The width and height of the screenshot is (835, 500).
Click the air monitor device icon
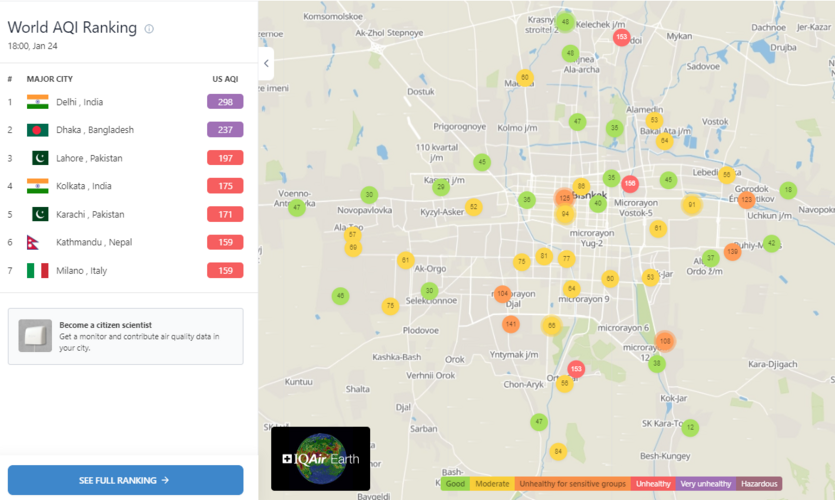[35, 336]
